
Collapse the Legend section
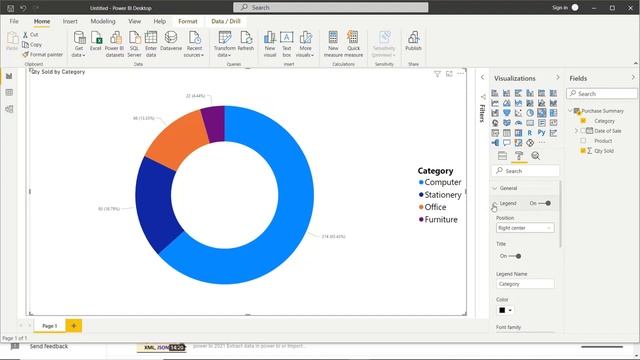click(495, 203)
